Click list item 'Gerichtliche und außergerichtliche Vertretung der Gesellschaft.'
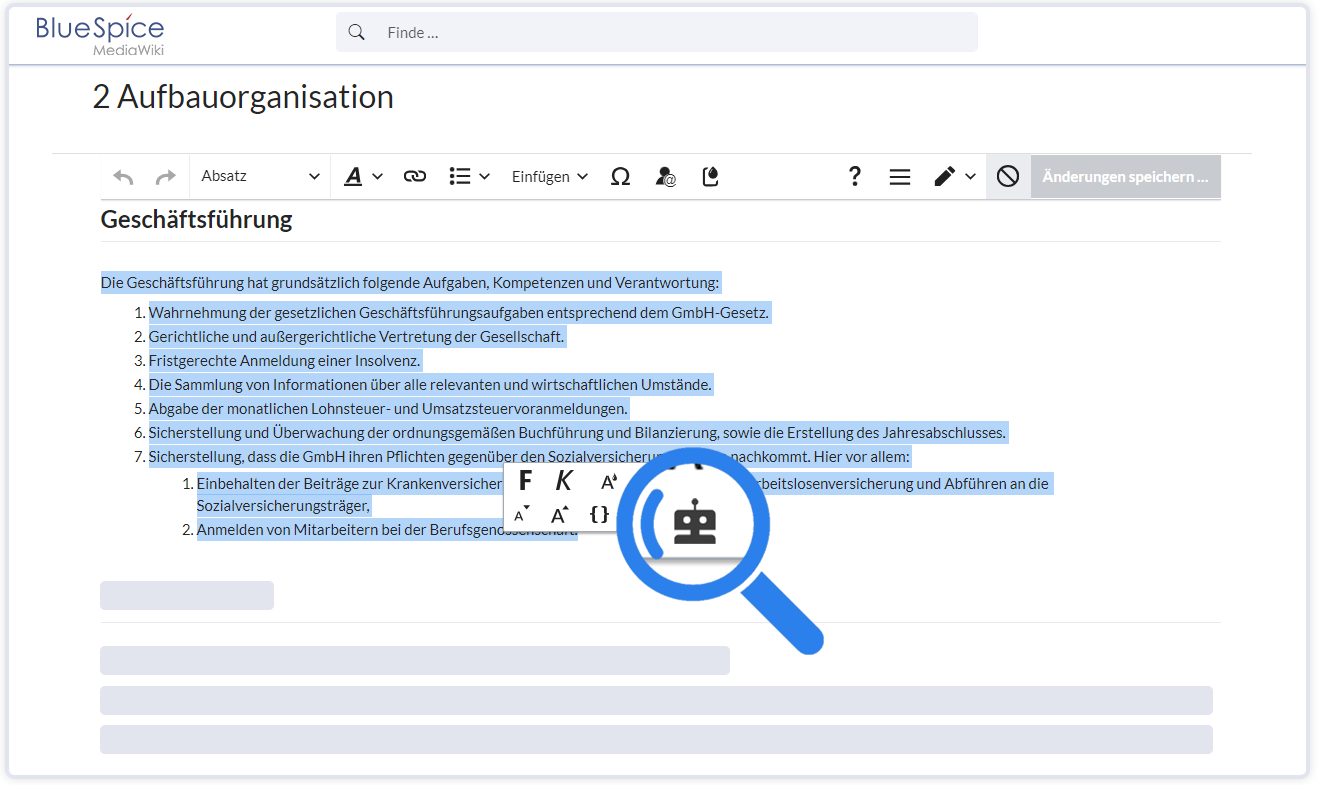 [x=357, y=336]
